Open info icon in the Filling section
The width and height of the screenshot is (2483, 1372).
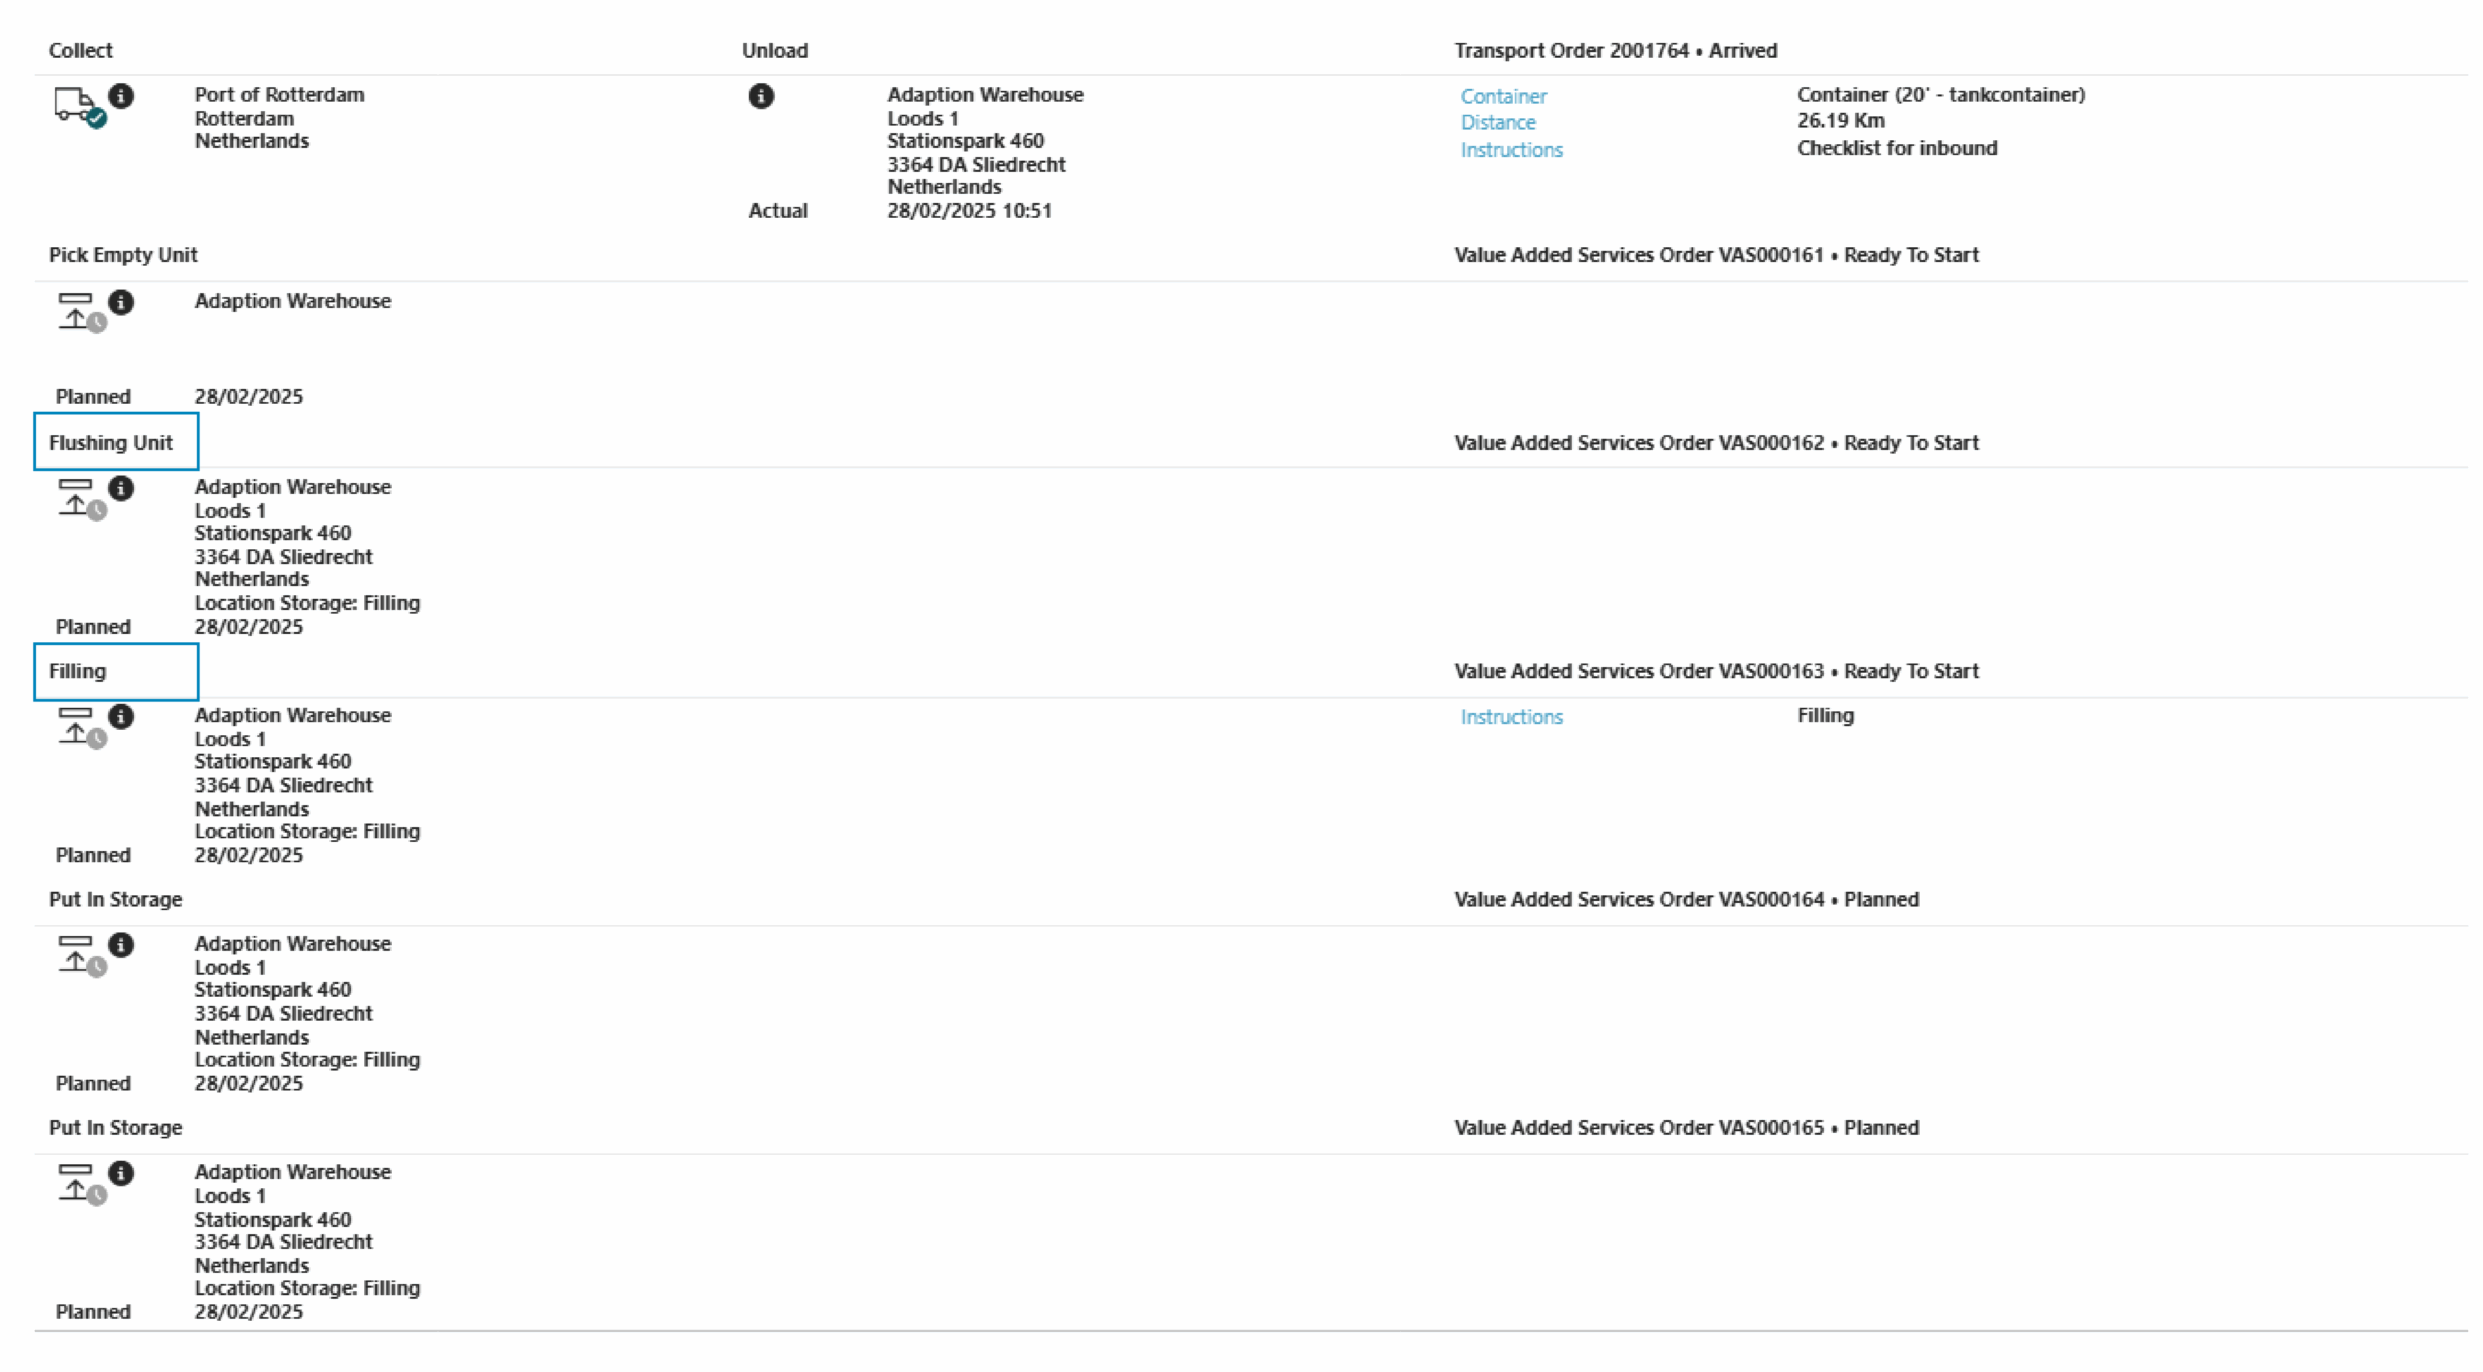(121, 716)
